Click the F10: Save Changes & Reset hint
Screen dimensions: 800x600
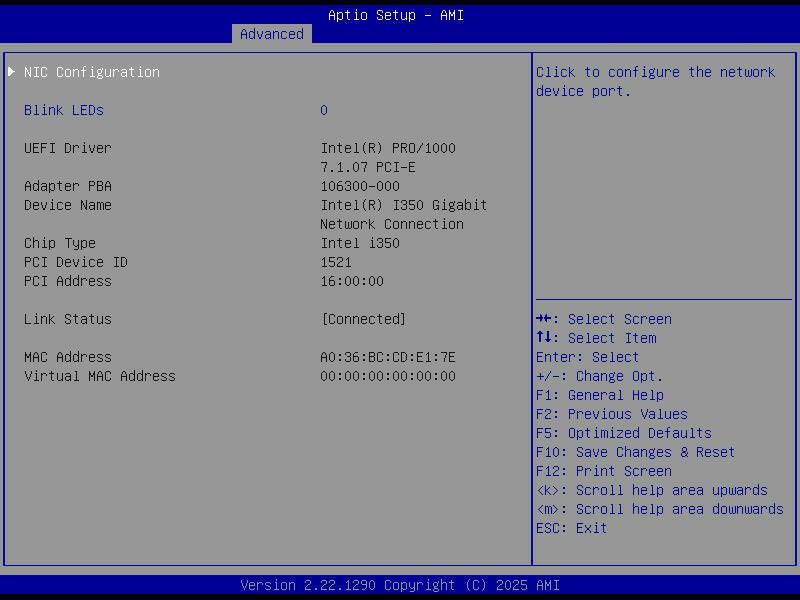[x=635, y=452]
